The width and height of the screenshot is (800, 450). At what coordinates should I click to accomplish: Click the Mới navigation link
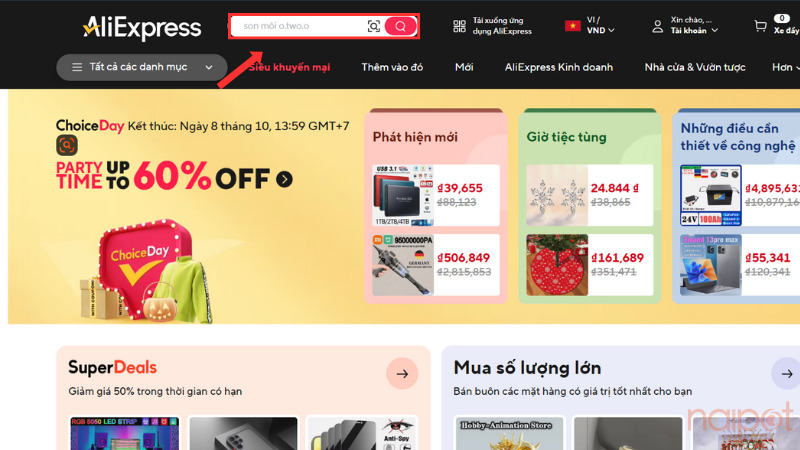coord(464,67)
